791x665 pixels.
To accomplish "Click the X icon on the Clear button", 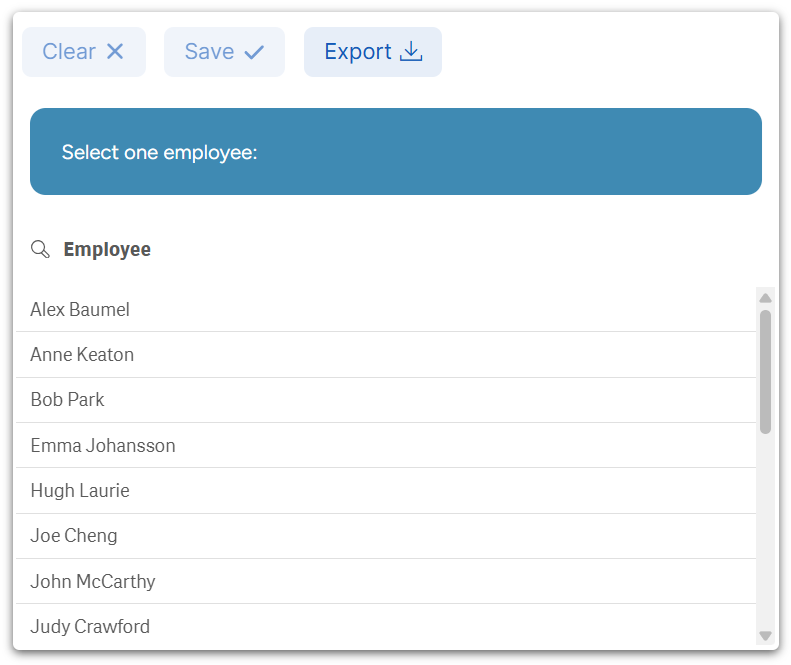I will click(115, 52).
